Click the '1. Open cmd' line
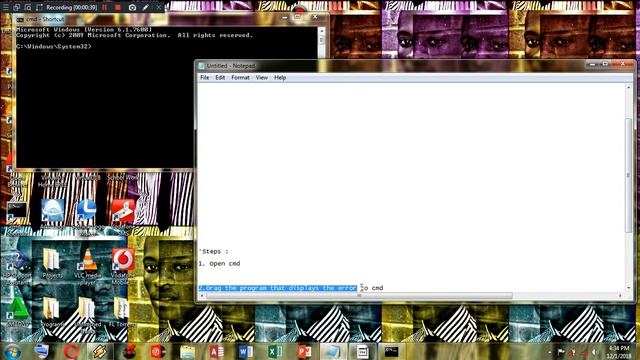Image resolution: width=640 pixels, height=360 pixels. pos(219,264)
